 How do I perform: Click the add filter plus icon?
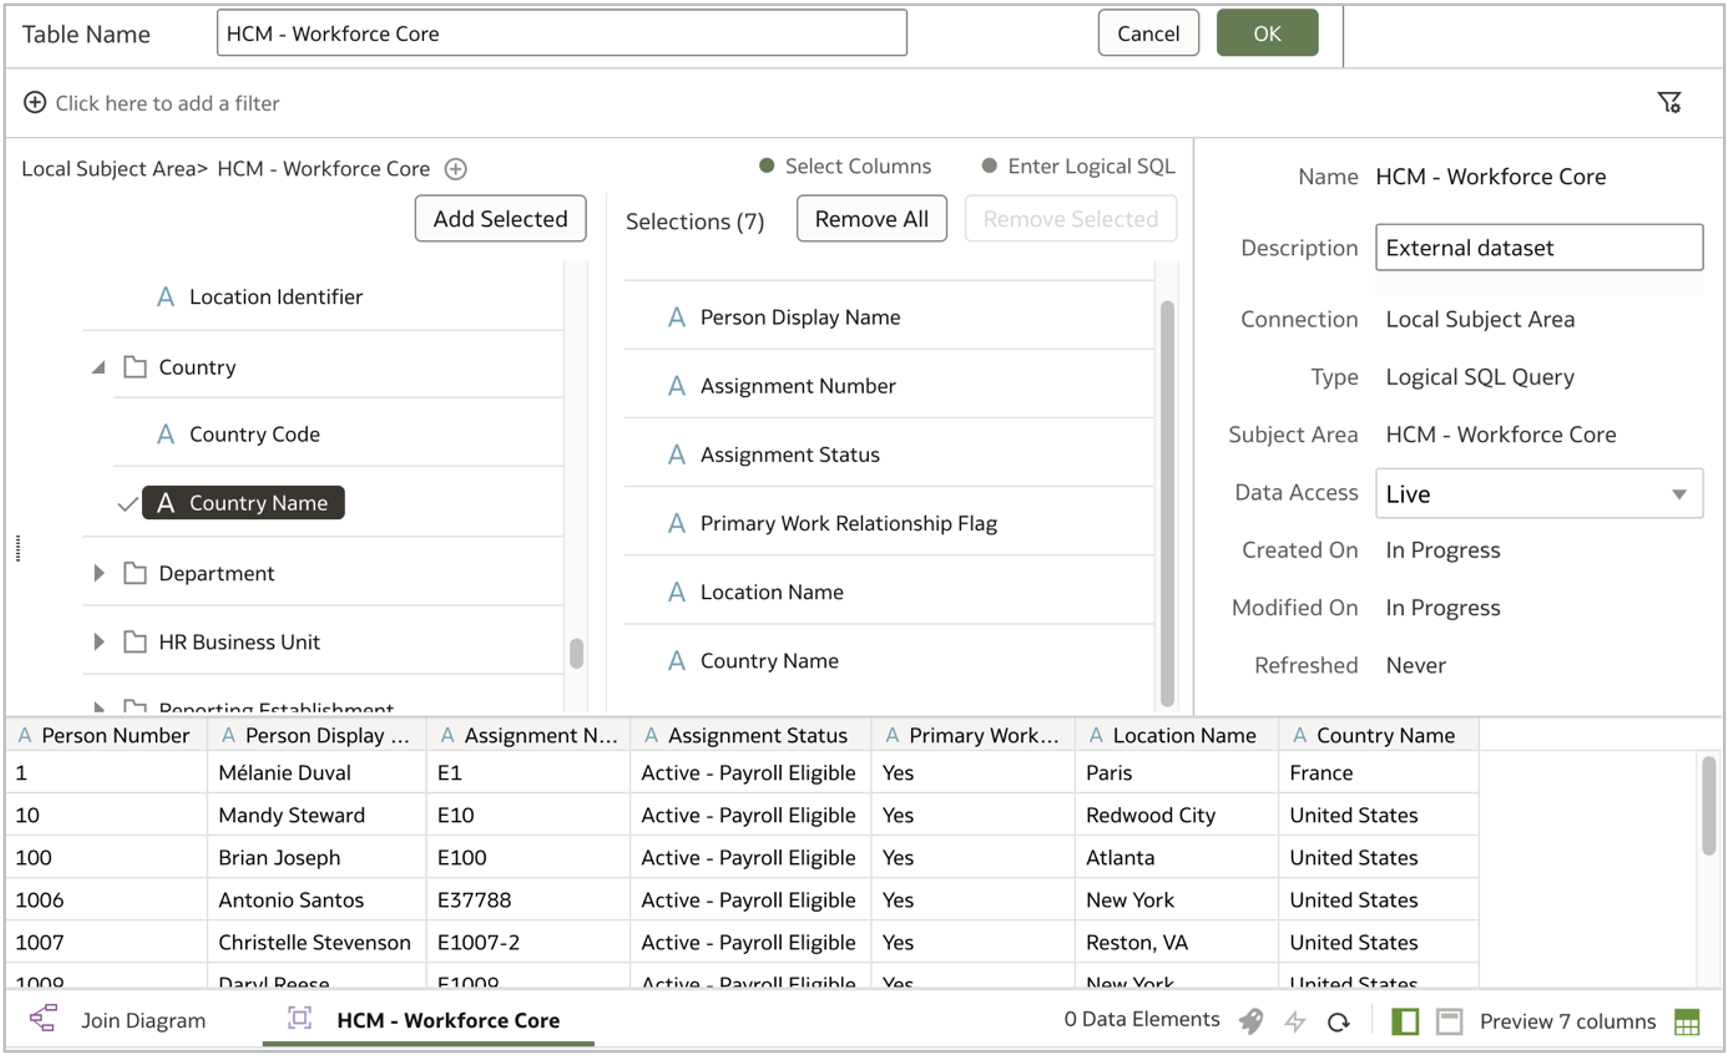point(36,102)
